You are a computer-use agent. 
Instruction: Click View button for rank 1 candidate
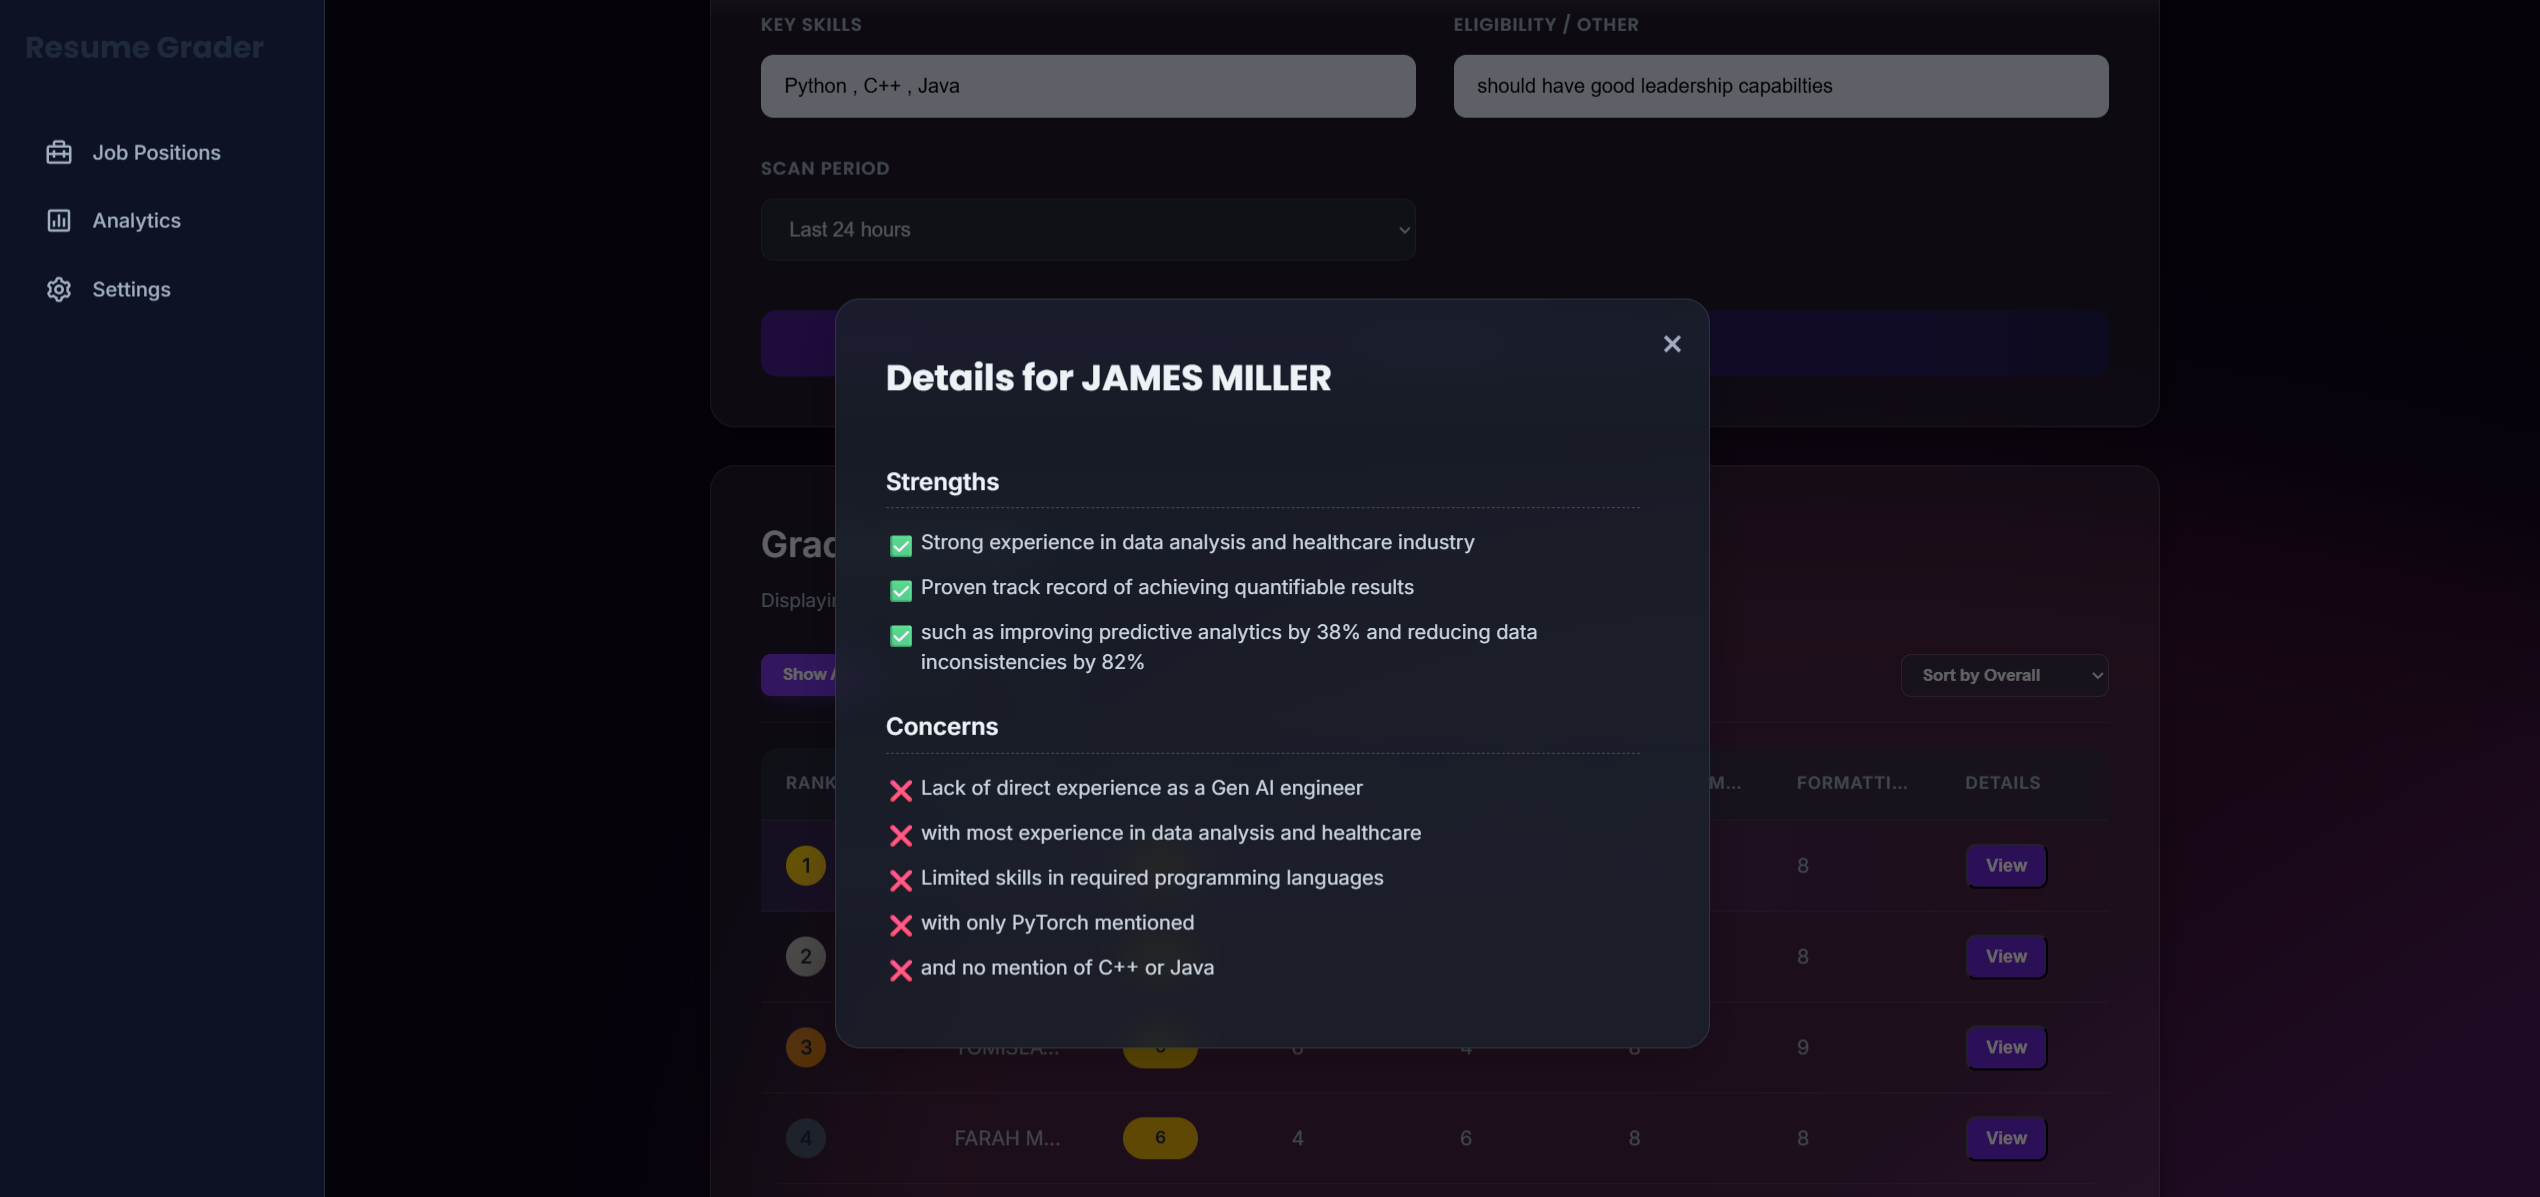[x=2005, y=865]
